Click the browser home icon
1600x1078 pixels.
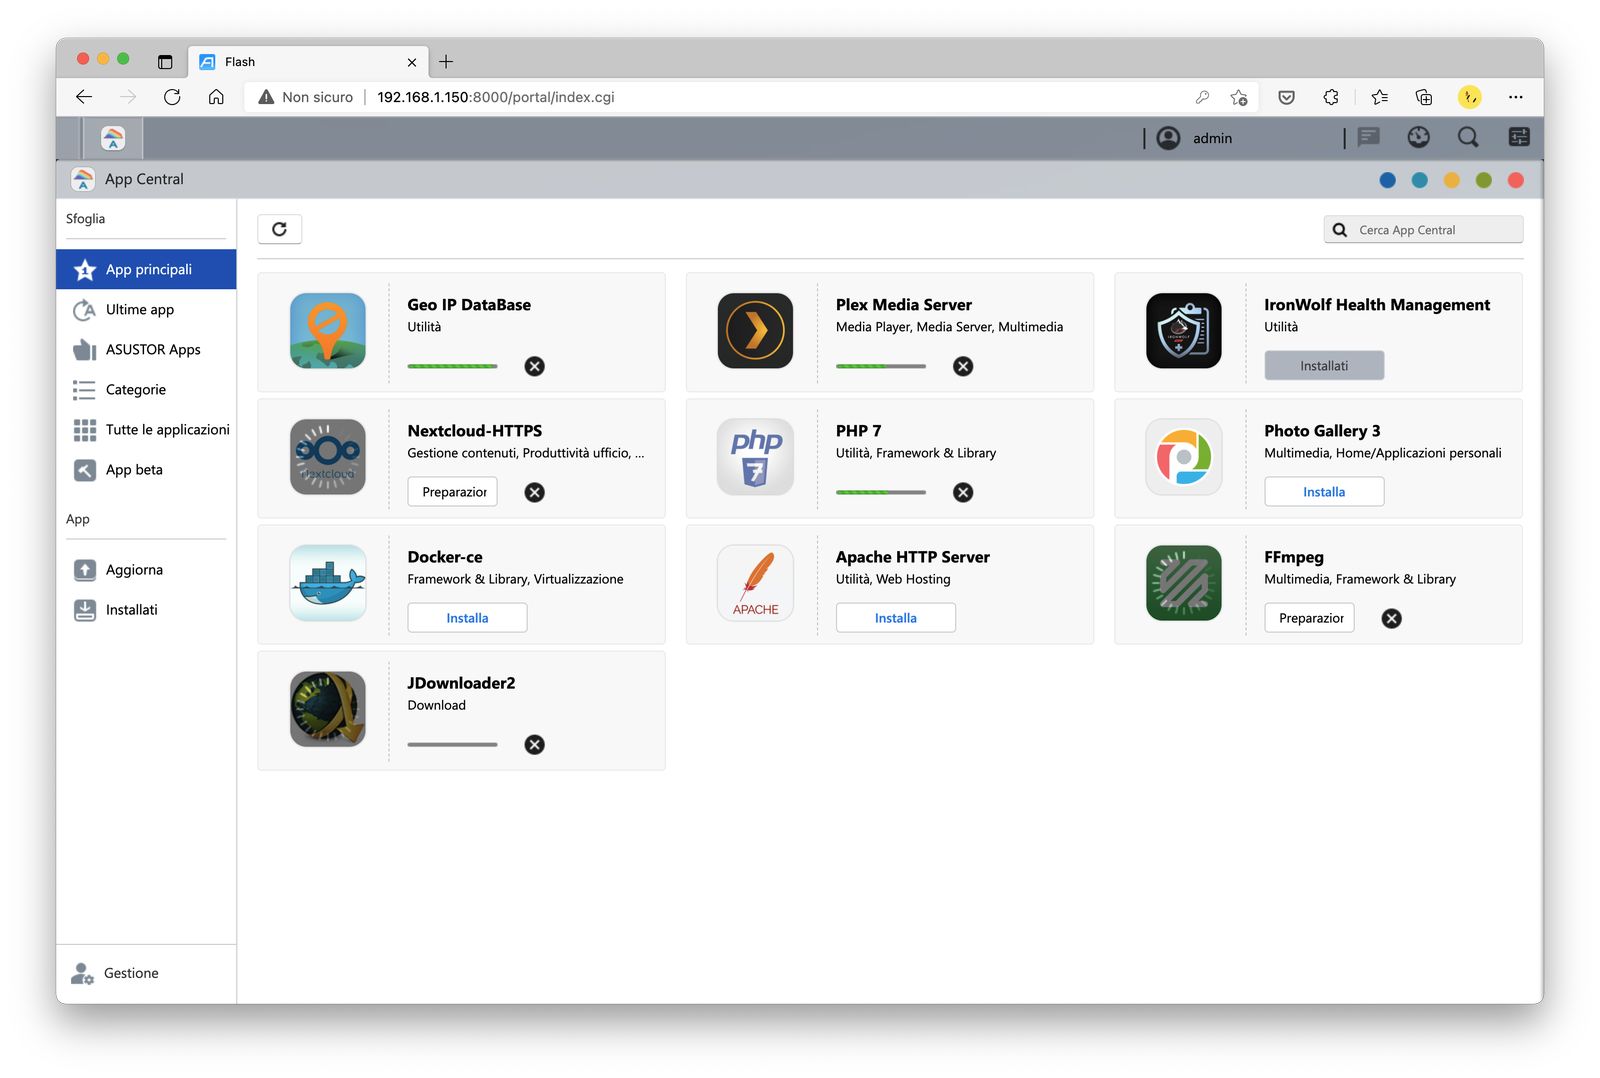(x=216, y=97)
